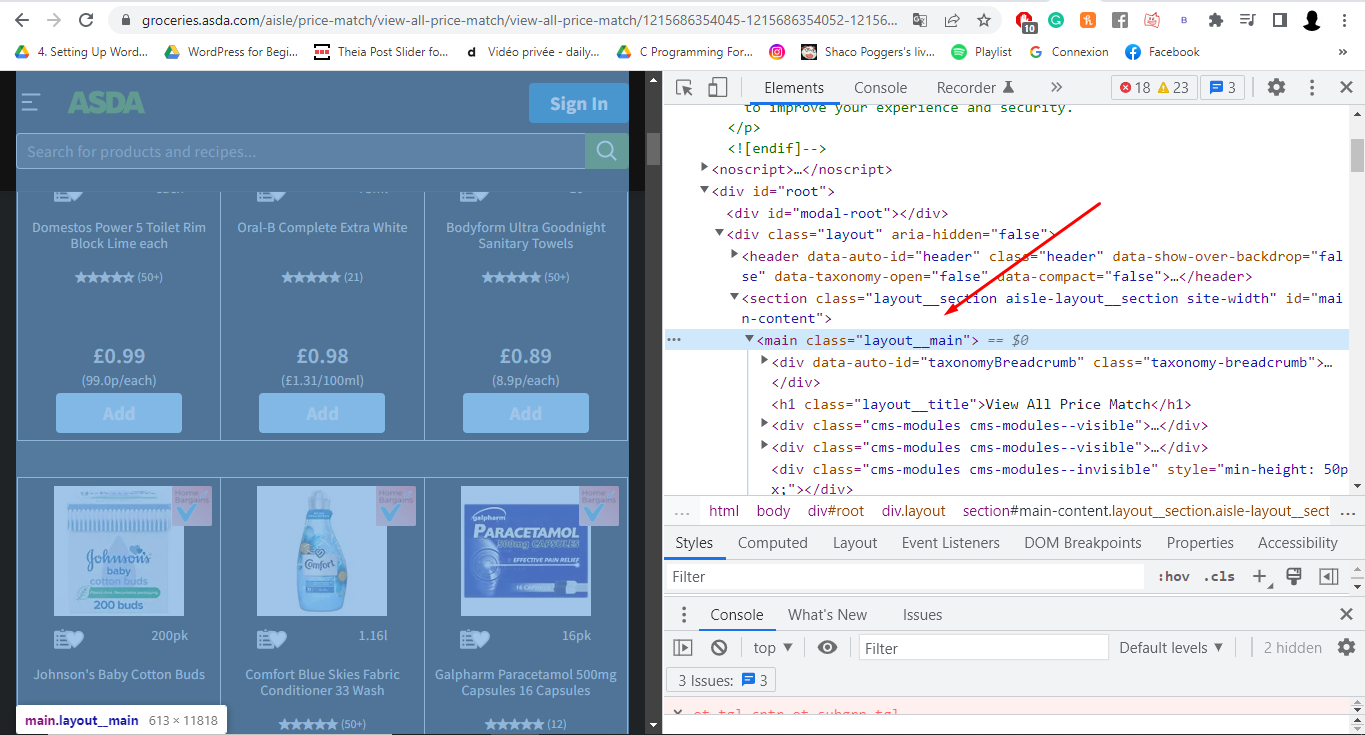Open the Layout pane tab
This screenshot has height=735, width=1365.
855,543
